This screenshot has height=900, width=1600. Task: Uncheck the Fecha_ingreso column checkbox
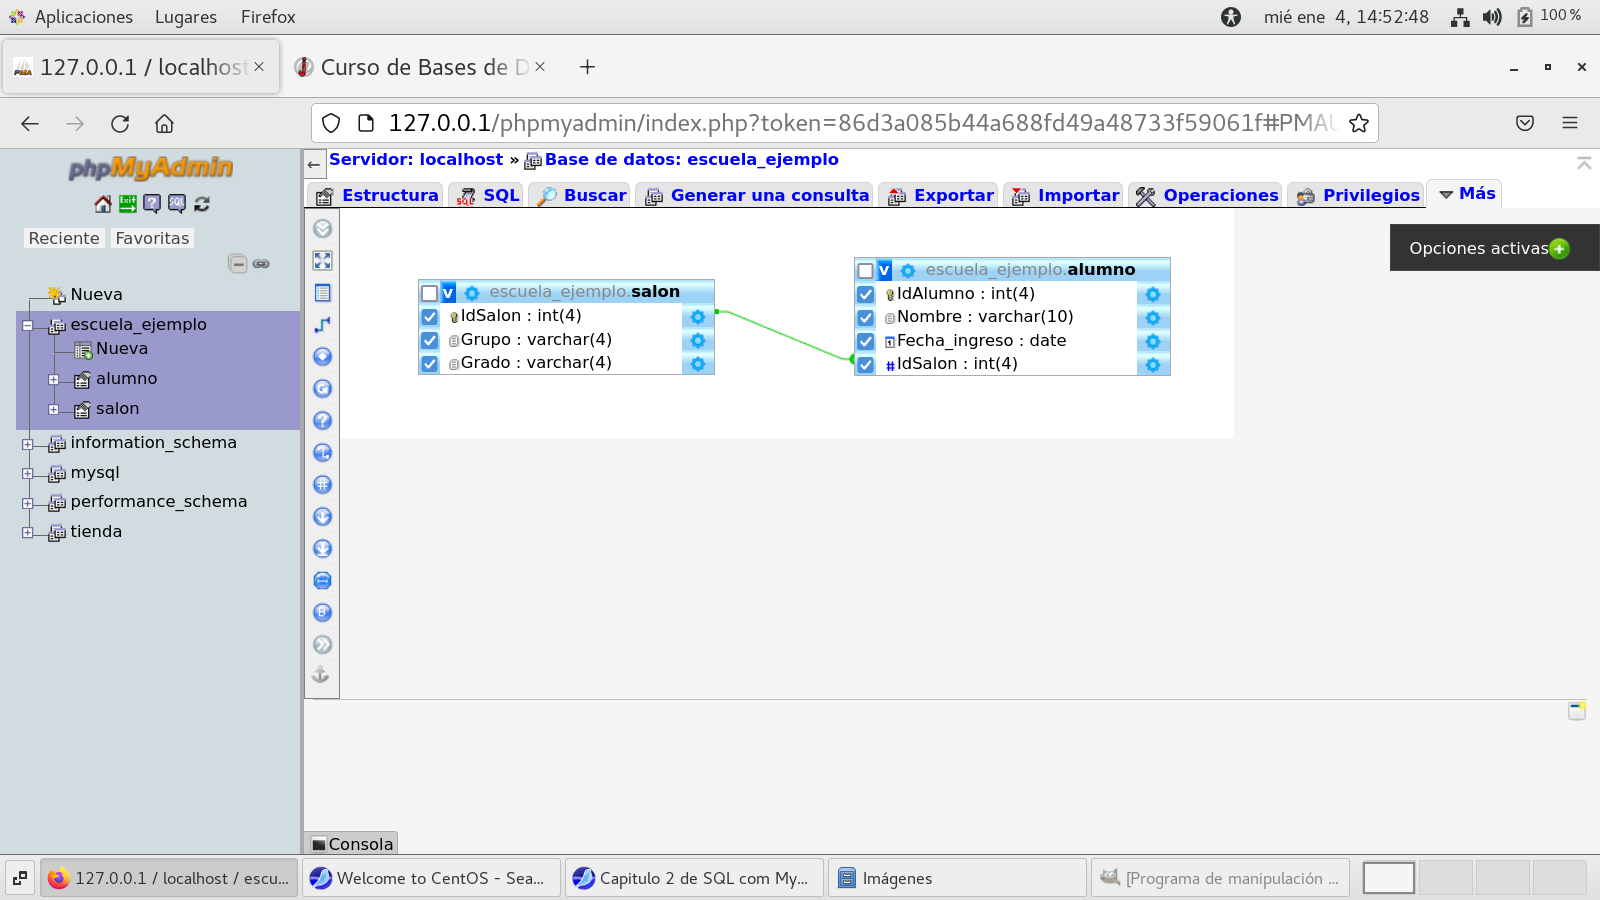click(866, 341)
